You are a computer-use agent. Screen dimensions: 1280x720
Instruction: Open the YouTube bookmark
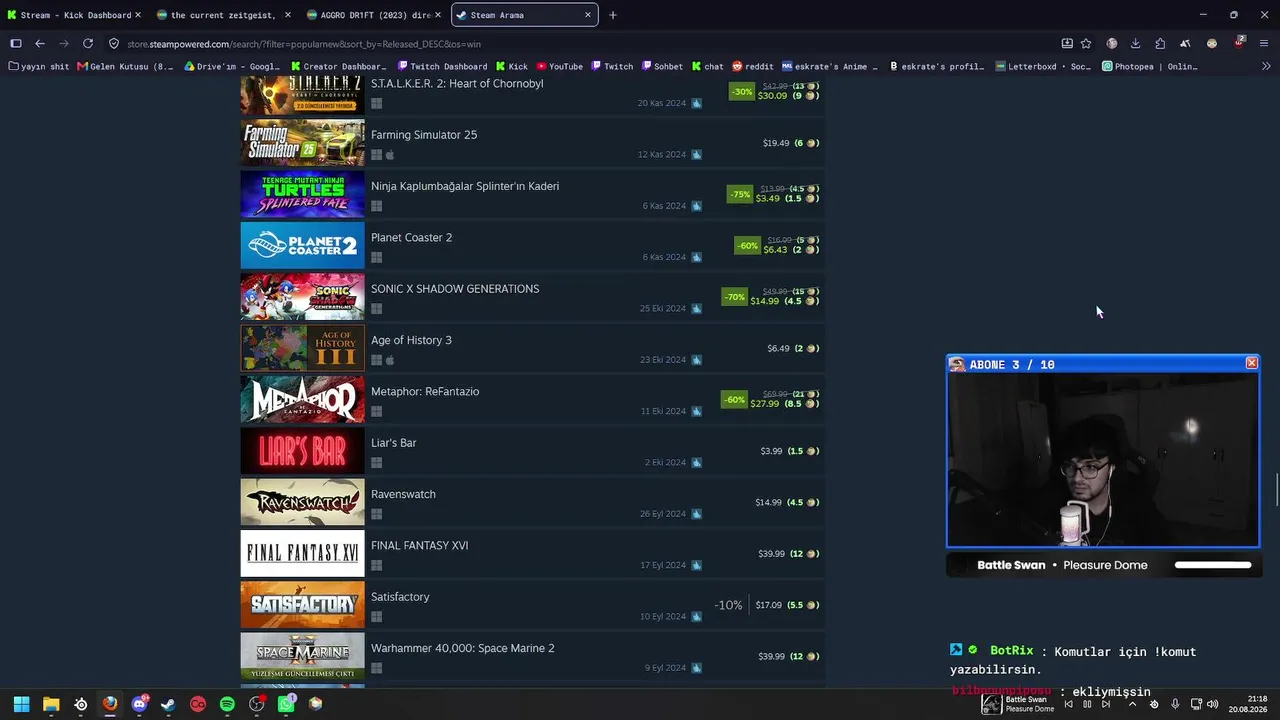[x=560, y=67]
